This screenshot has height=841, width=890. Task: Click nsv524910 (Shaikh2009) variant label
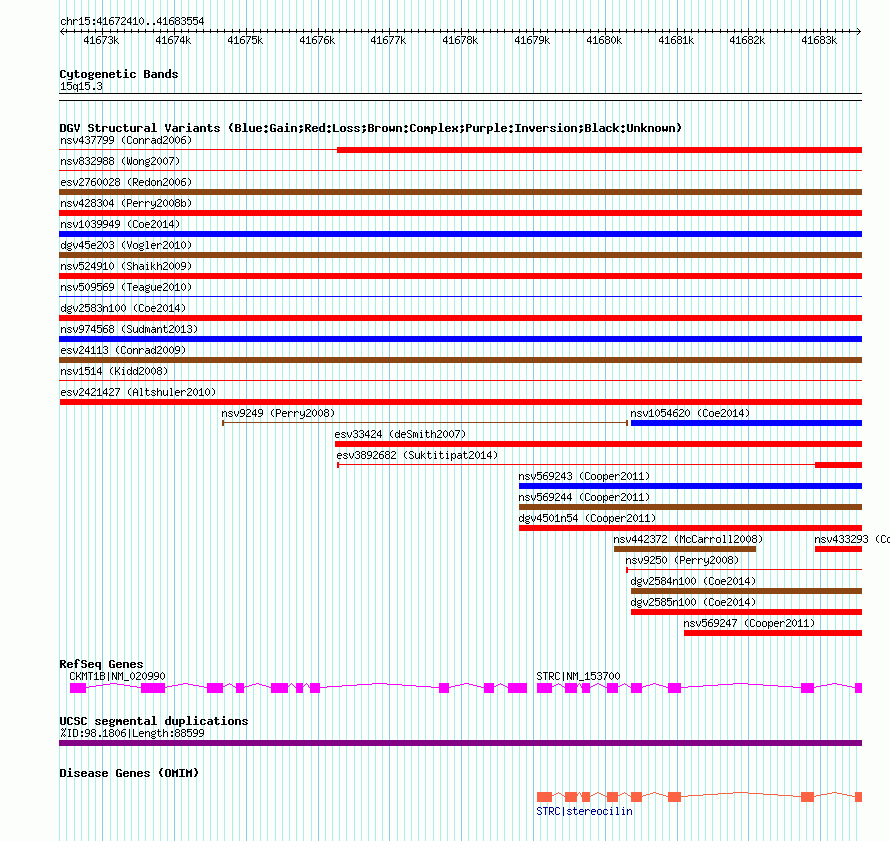[x=126, y=266]
